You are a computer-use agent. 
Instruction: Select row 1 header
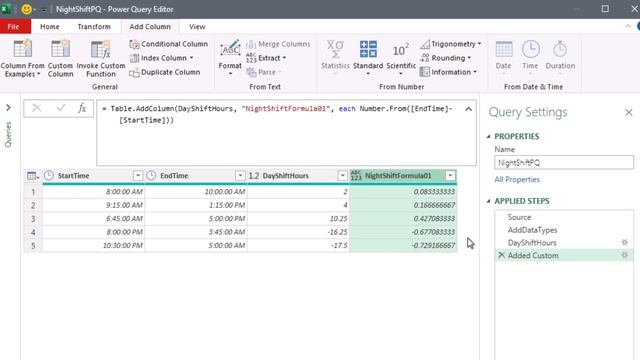33,192
